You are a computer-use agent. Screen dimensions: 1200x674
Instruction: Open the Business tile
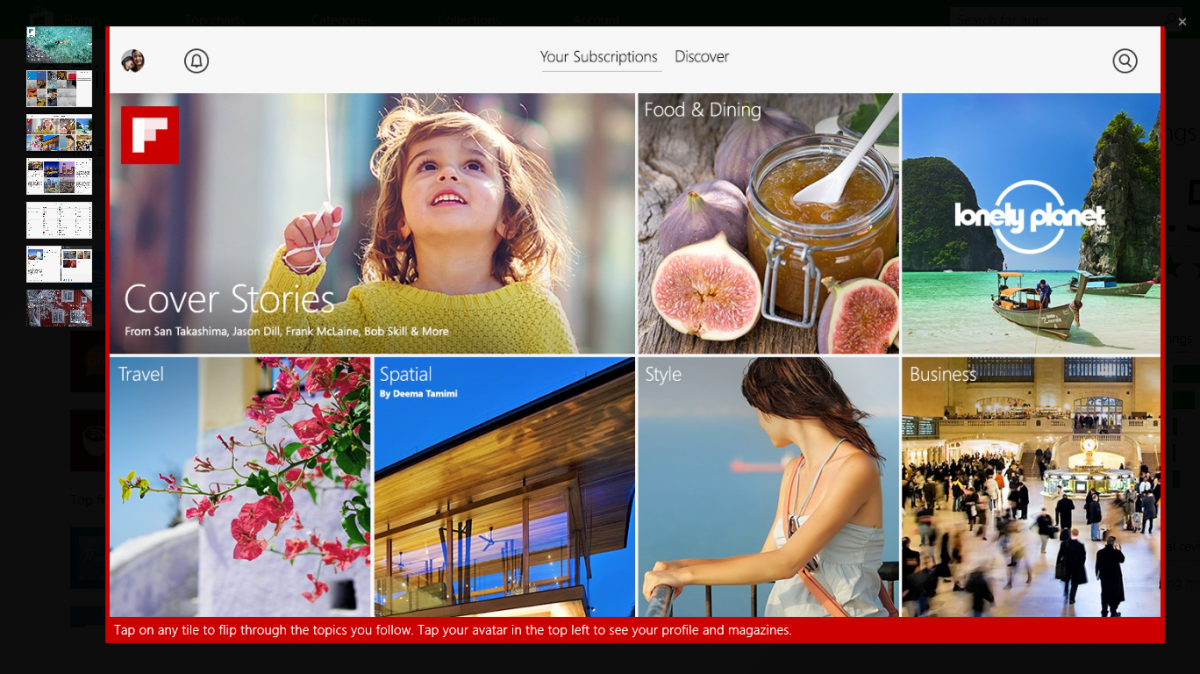pyautogui.click(x=1031, y=487)
